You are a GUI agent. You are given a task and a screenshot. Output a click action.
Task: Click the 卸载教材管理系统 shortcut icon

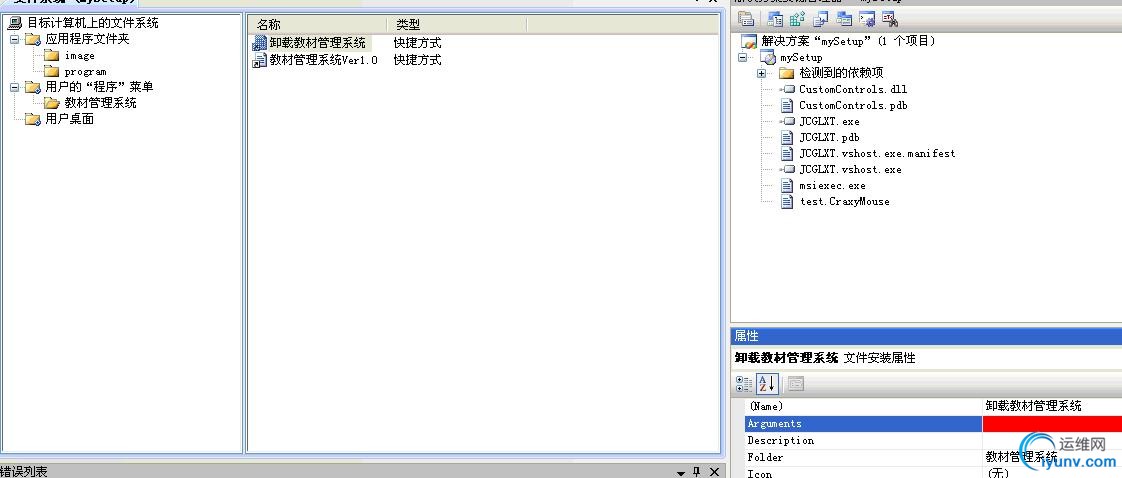(x=259, y=44)
